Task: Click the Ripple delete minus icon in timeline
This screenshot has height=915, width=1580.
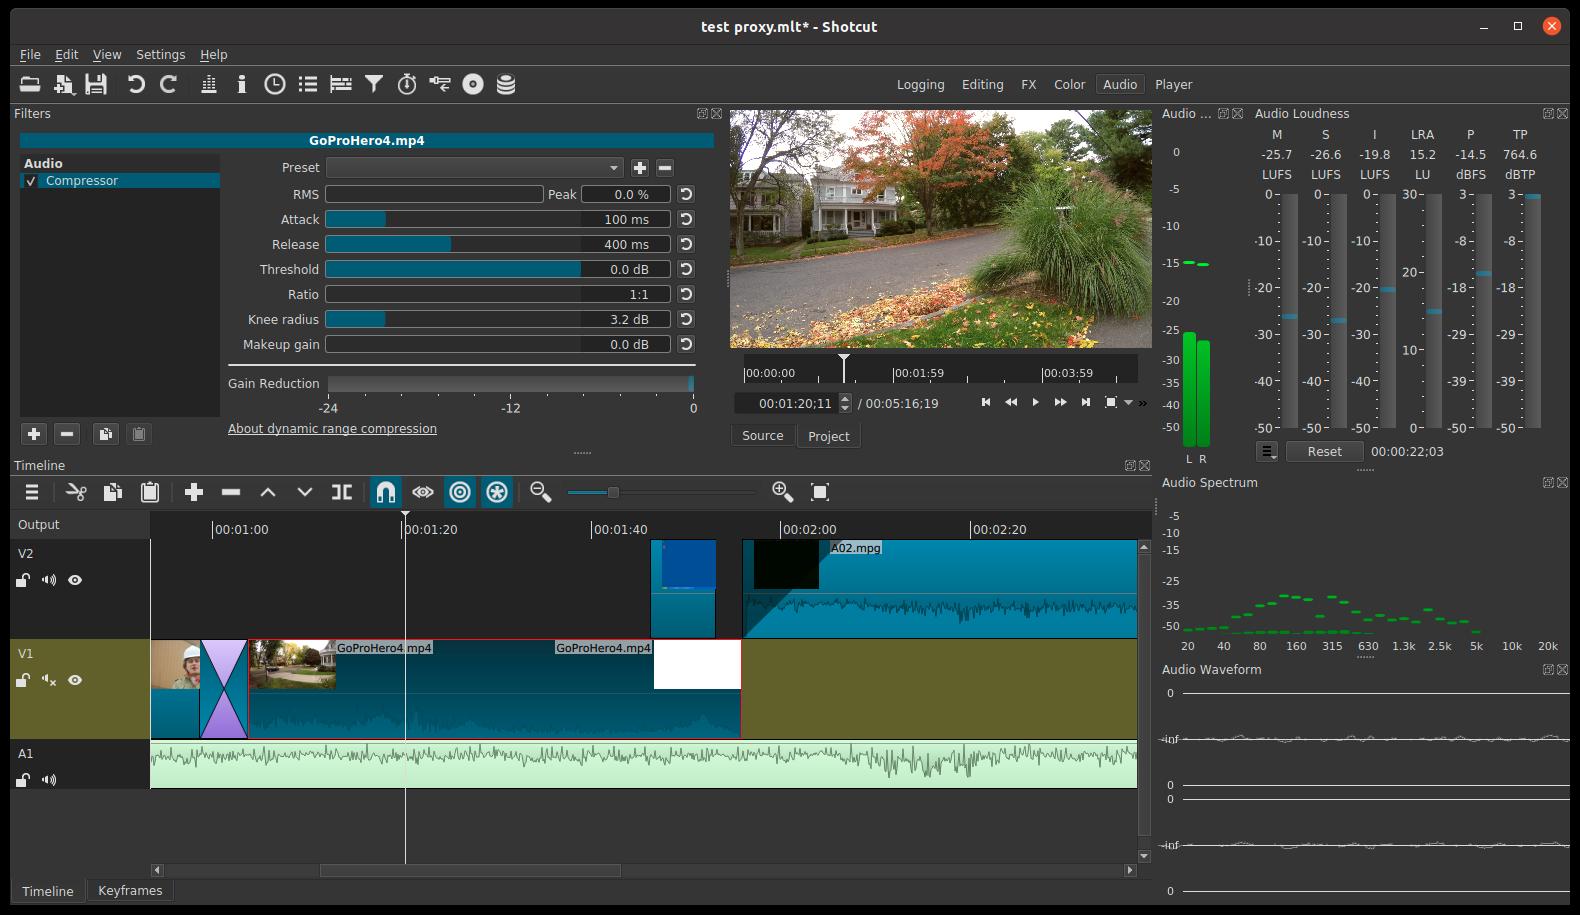Action: (231, 492)
